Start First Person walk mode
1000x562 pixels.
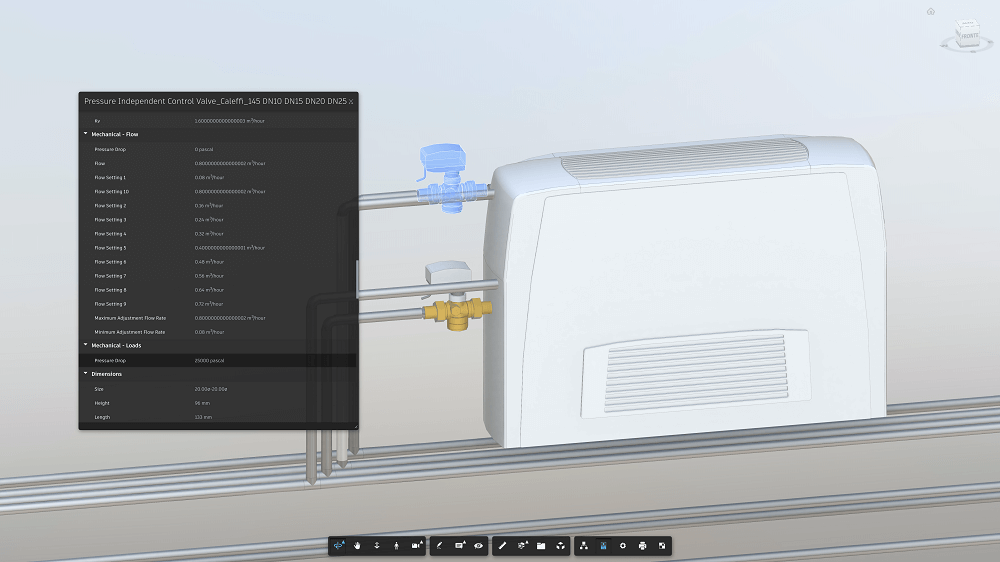click(x=396, y=546)
